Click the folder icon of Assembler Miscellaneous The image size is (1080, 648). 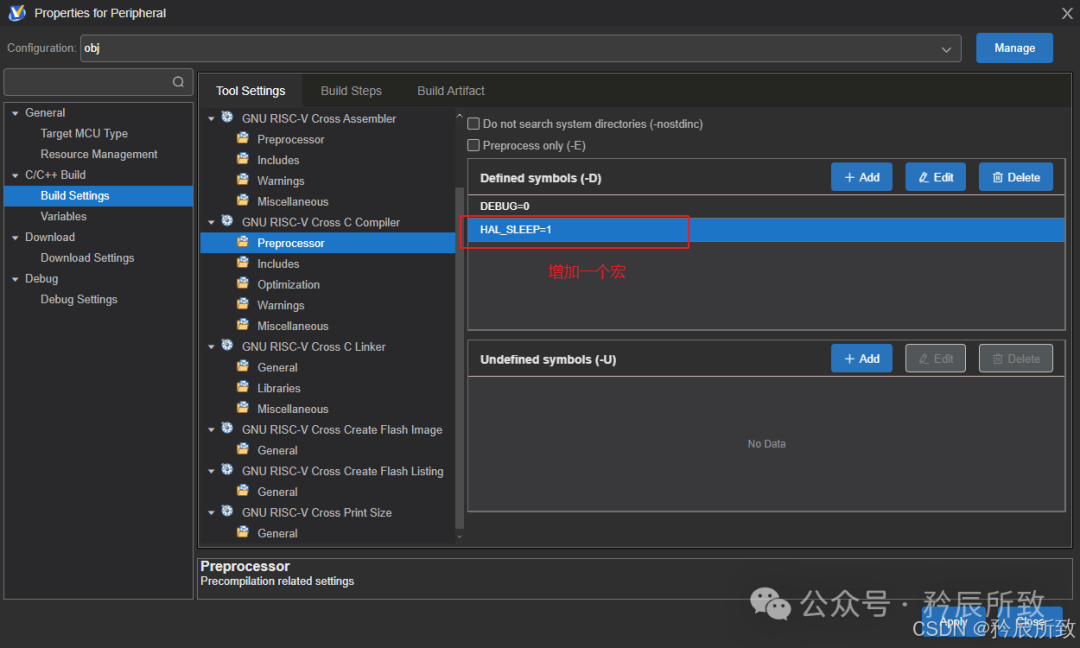click(242, 200)
